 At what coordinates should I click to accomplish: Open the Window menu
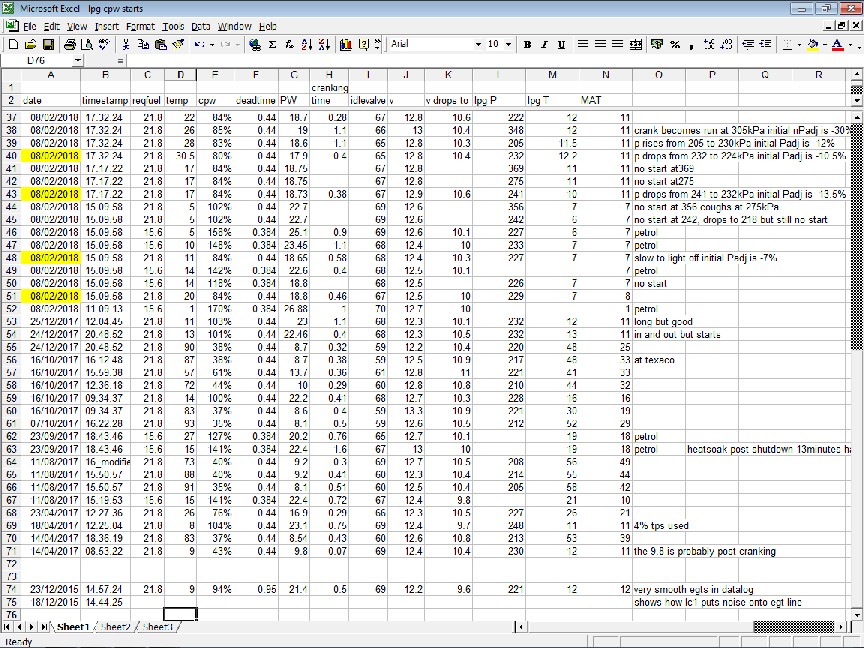234,26
